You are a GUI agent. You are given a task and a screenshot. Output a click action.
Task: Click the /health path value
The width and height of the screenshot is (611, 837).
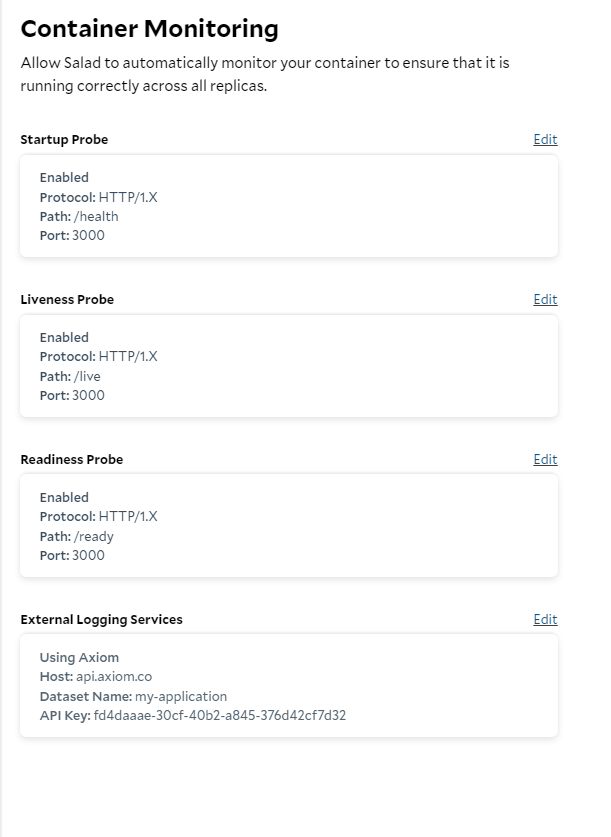pos(96,216)
